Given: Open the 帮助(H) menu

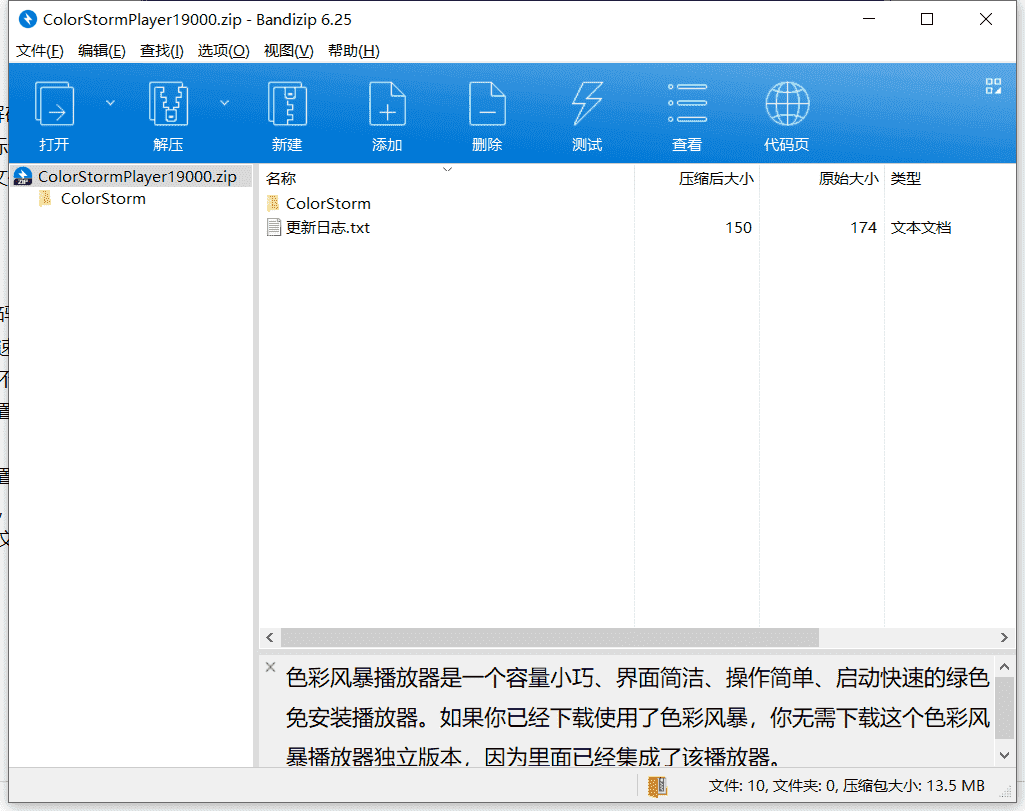Looking at the screenshot, I should tap(354, 51).
